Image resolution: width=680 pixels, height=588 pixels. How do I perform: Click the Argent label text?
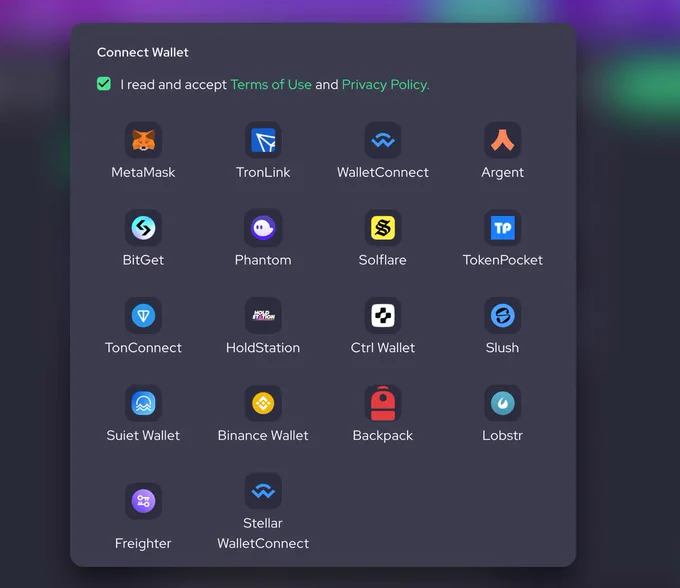pos(502,173)
